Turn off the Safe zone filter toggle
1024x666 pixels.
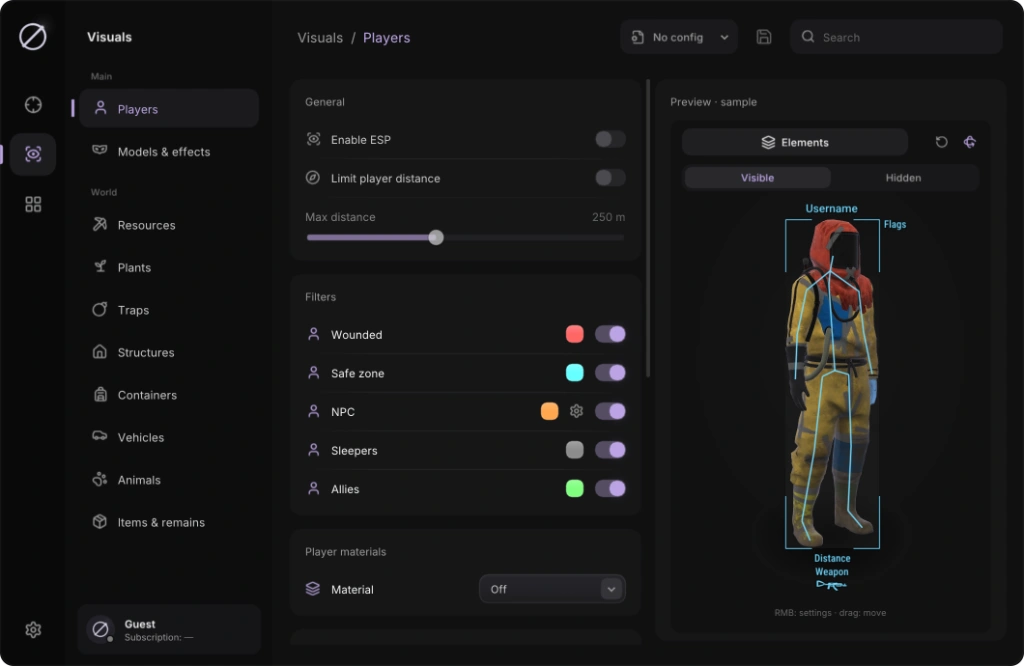click(x=610, y=373)
